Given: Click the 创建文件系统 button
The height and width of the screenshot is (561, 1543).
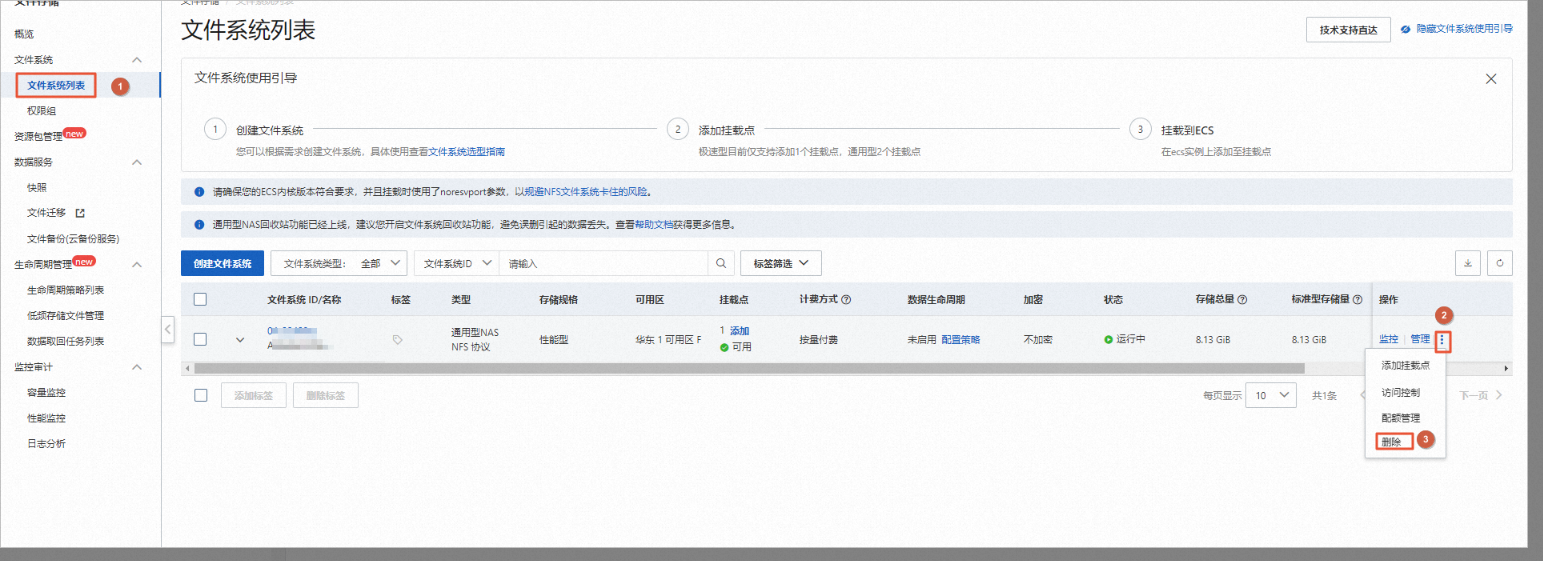Looking at the screenshot, I should (x=222, y=264).
